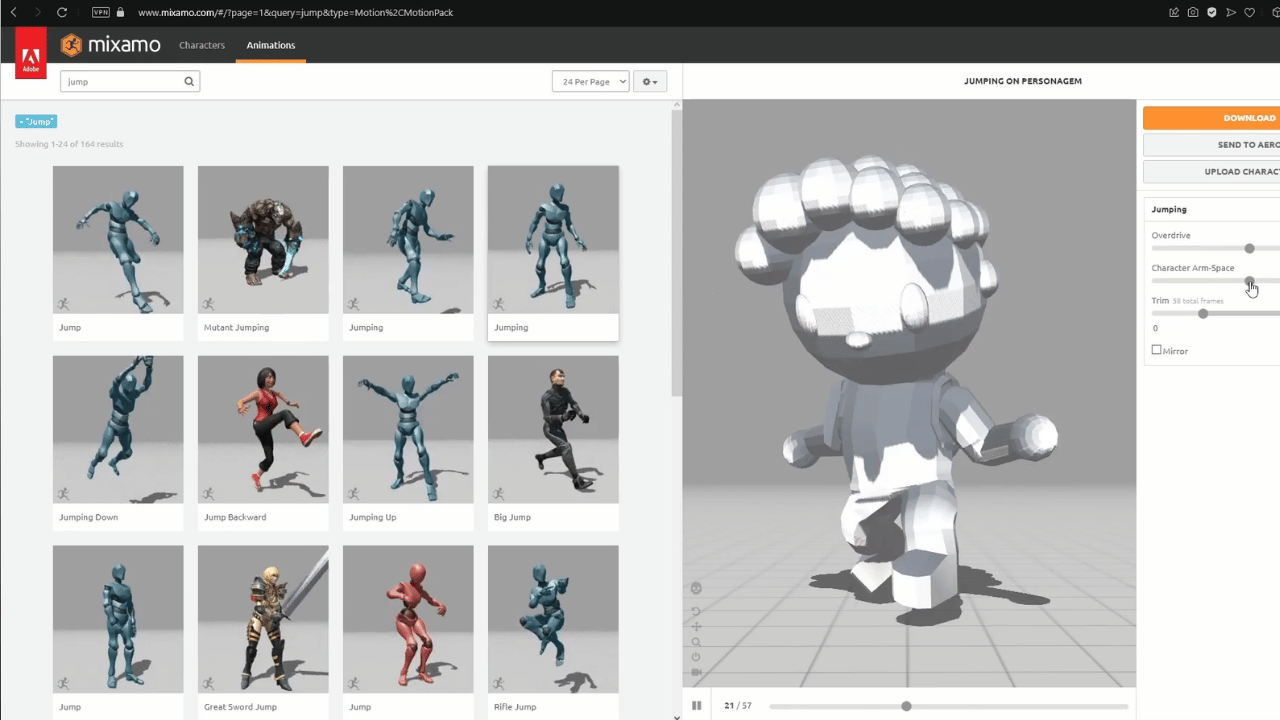Click the orange Download button
1280x720 pixels.
[1211, 118]
